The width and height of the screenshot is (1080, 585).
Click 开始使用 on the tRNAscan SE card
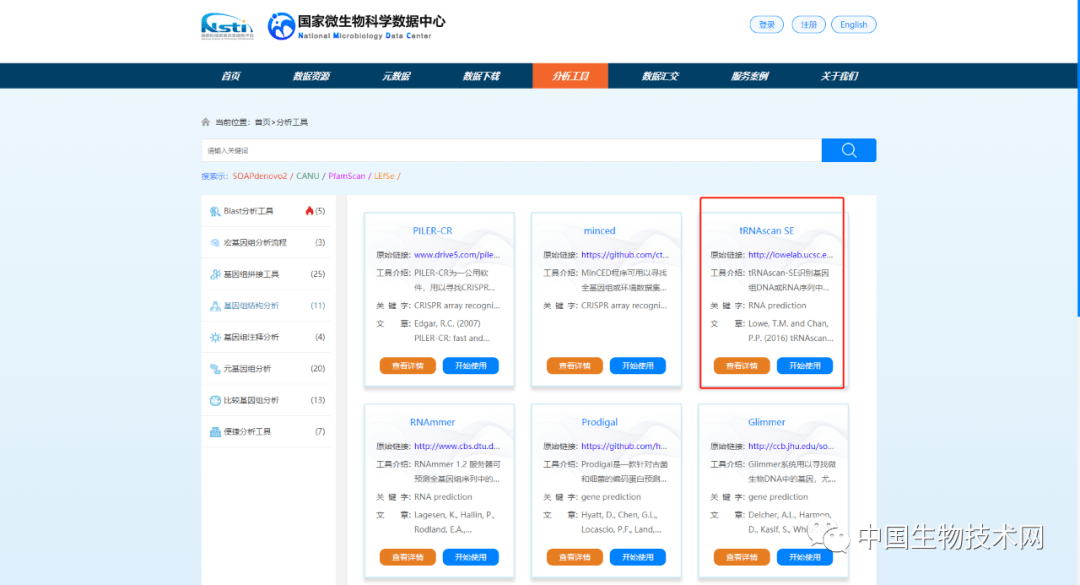(804, 365)
